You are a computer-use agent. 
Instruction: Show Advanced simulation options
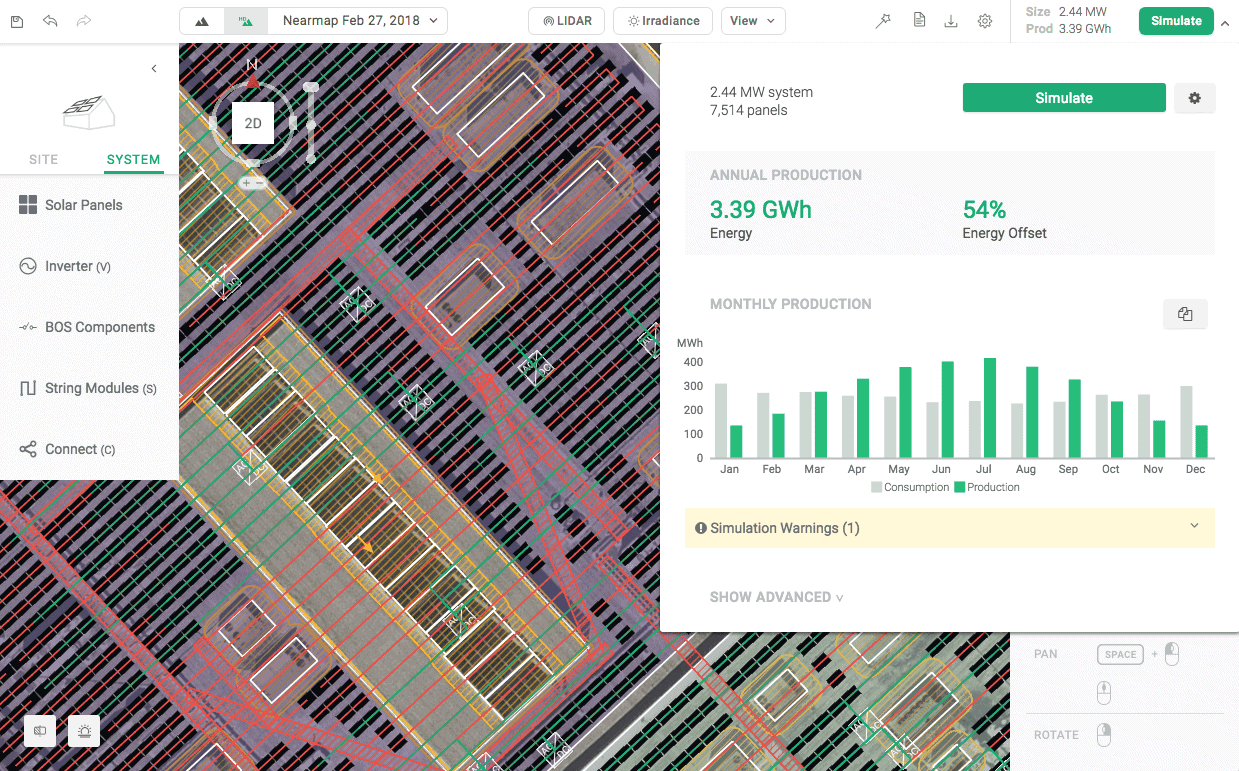tap(776, 597)
